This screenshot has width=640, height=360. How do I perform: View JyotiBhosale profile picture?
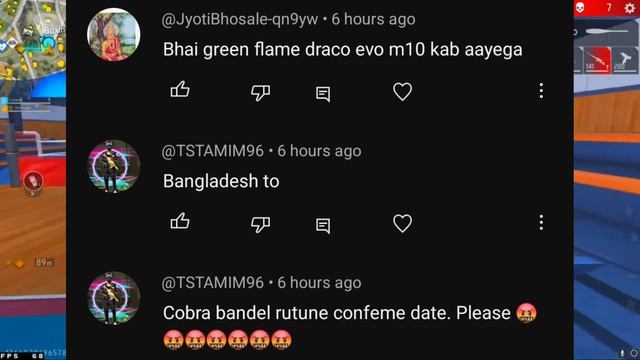click(x=113, y=34)
